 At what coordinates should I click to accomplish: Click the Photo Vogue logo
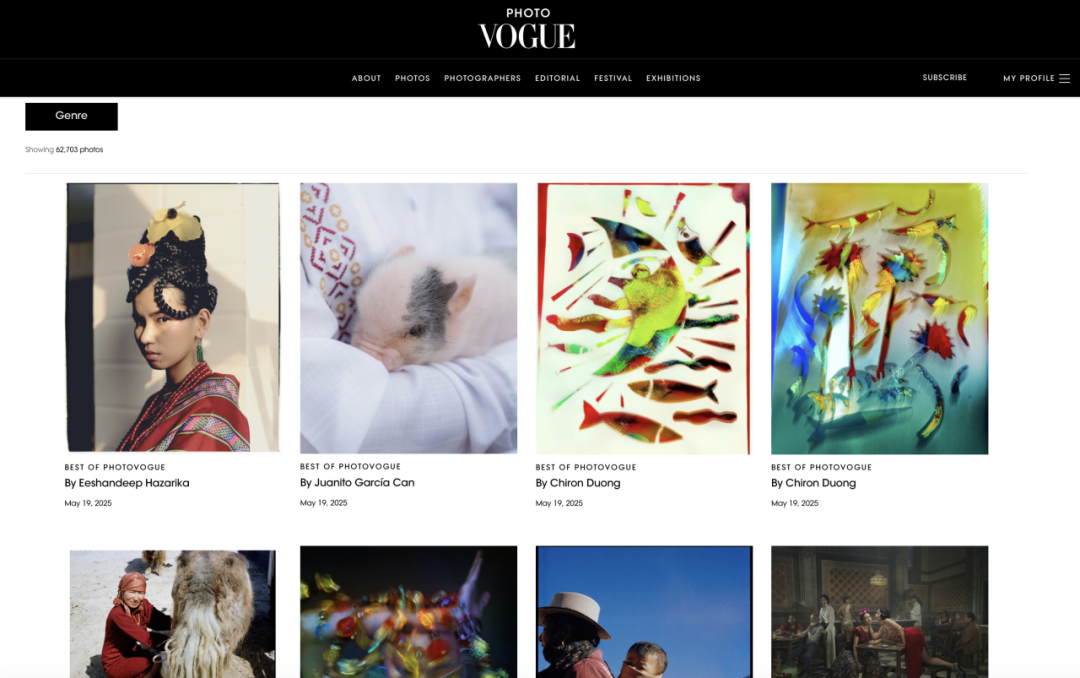pos(527,29)
